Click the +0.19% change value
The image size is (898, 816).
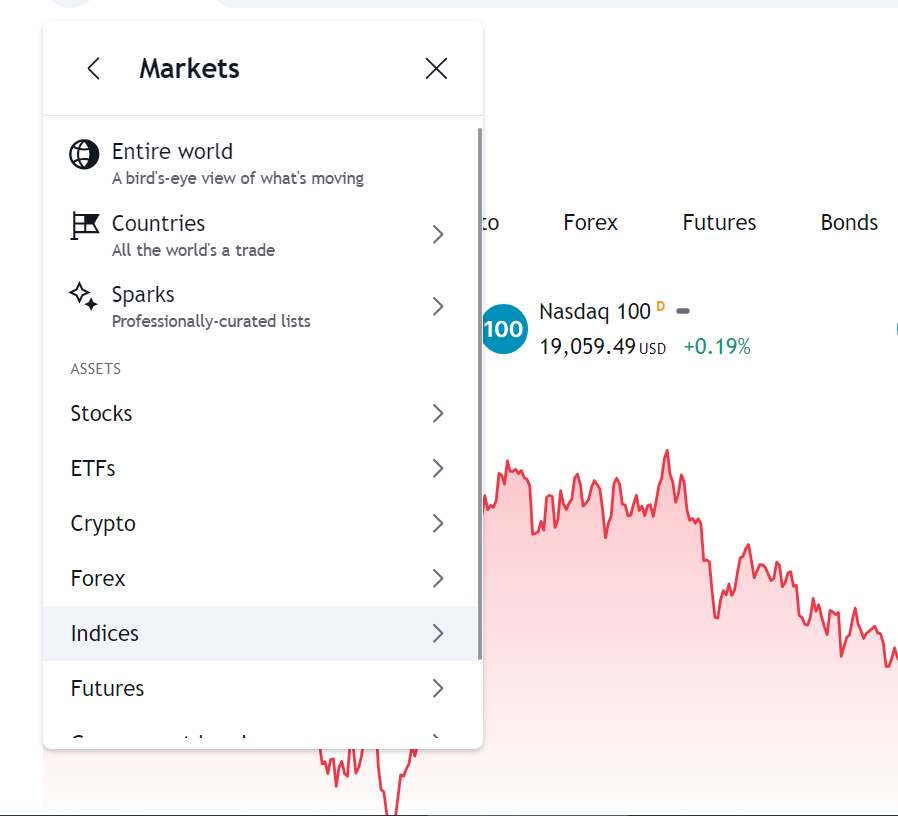tap(717, 346)
